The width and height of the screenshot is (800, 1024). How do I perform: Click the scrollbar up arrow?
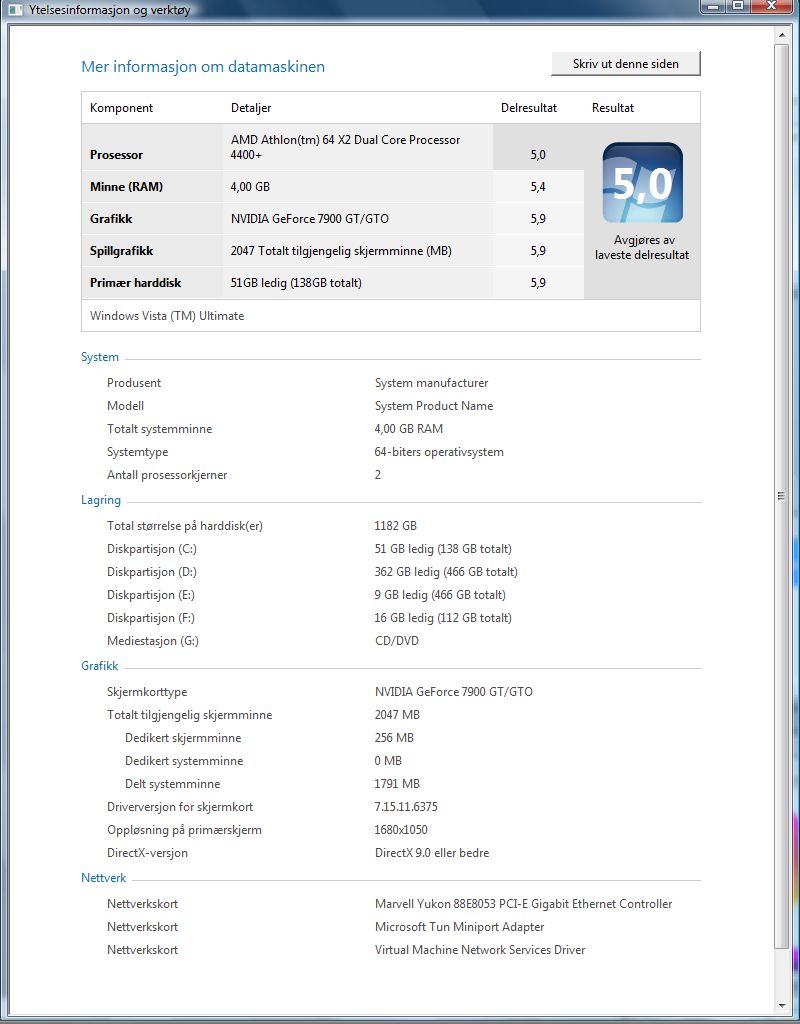pyautogui.click(x=782, y=35)
